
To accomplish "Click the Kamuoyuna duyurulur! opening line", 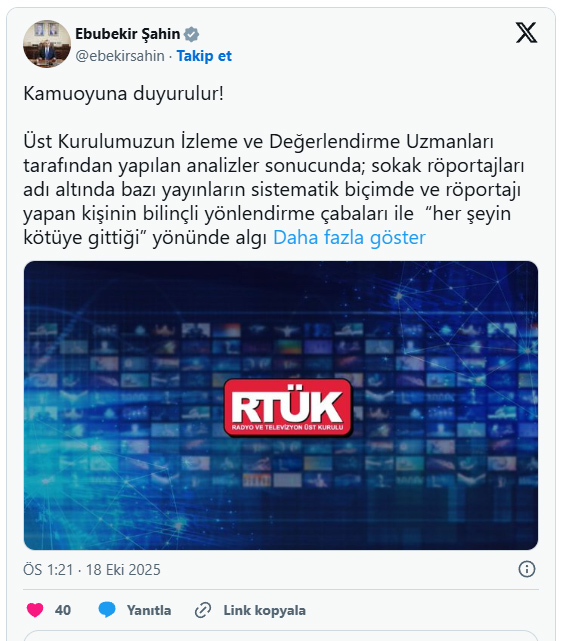I will [123, 94].
